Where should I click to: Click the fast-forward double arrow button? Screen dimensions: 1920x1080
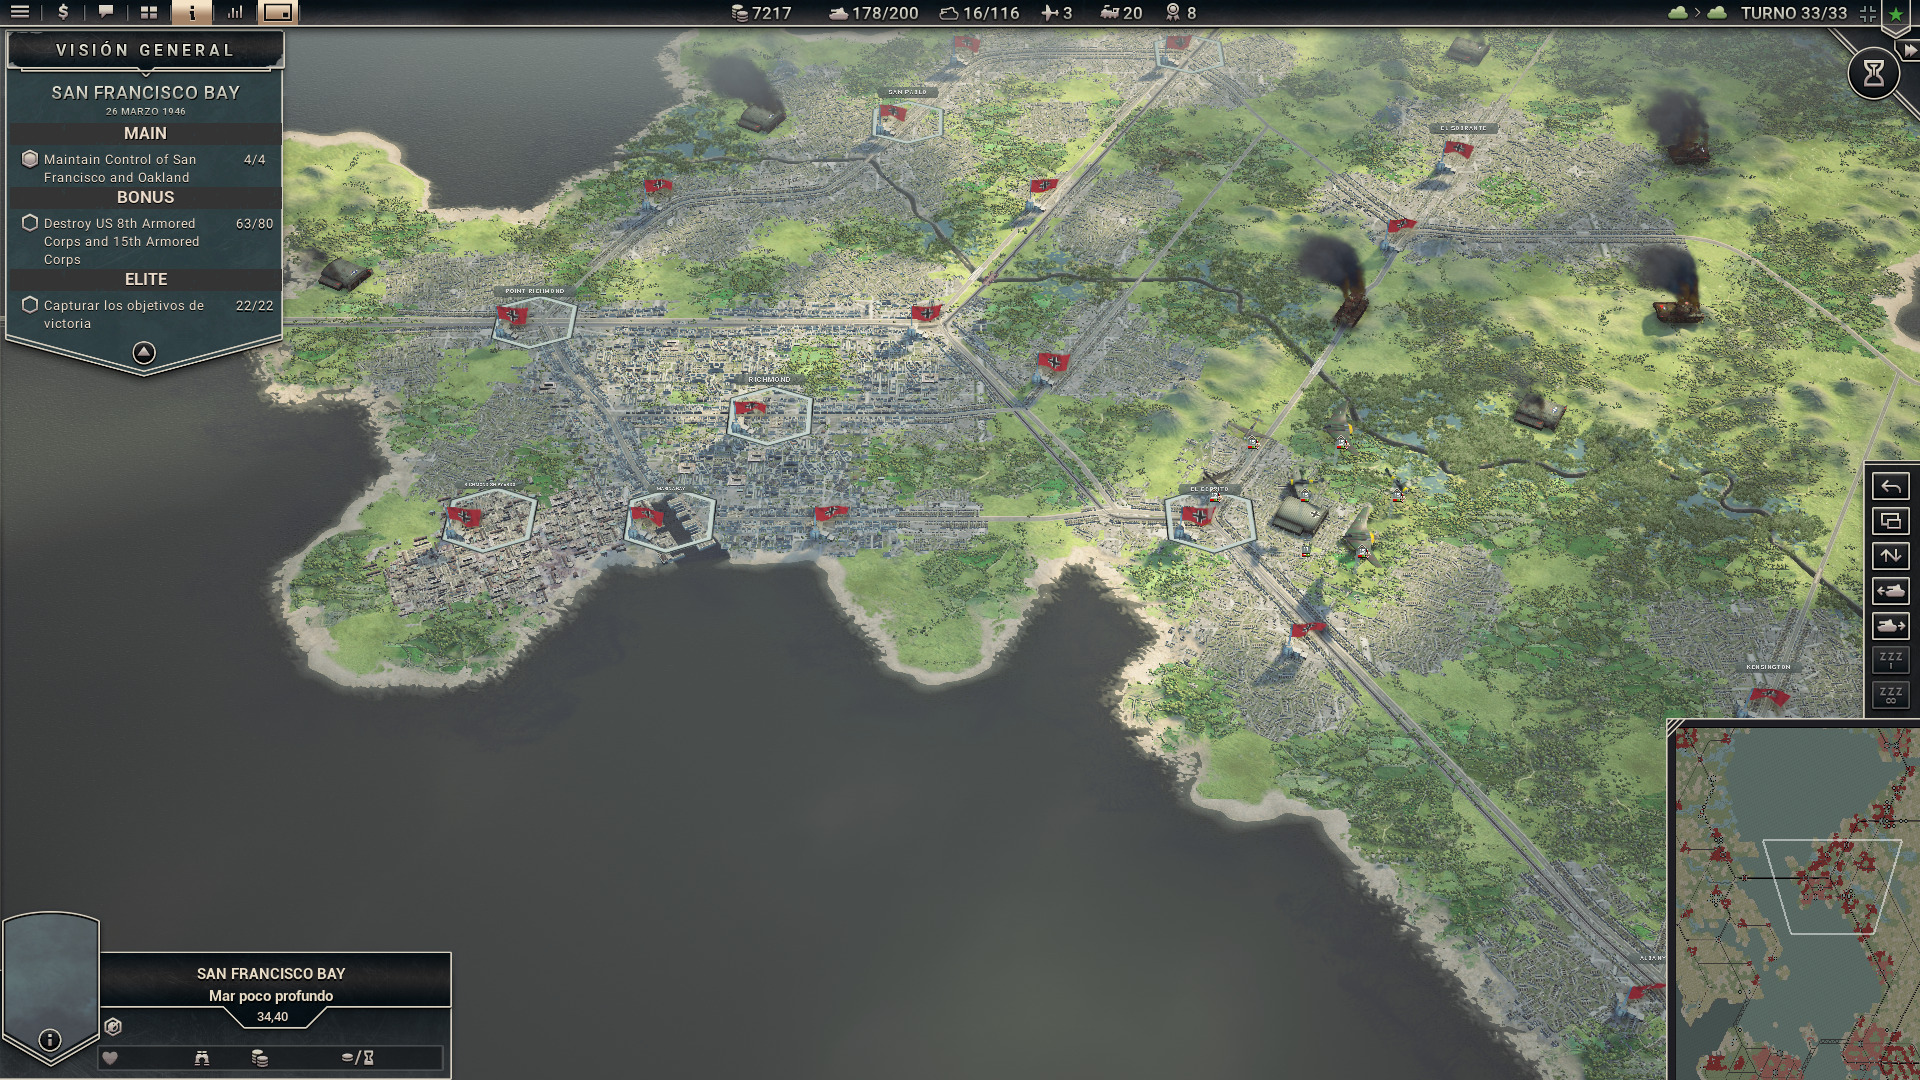coord(1909,50)
